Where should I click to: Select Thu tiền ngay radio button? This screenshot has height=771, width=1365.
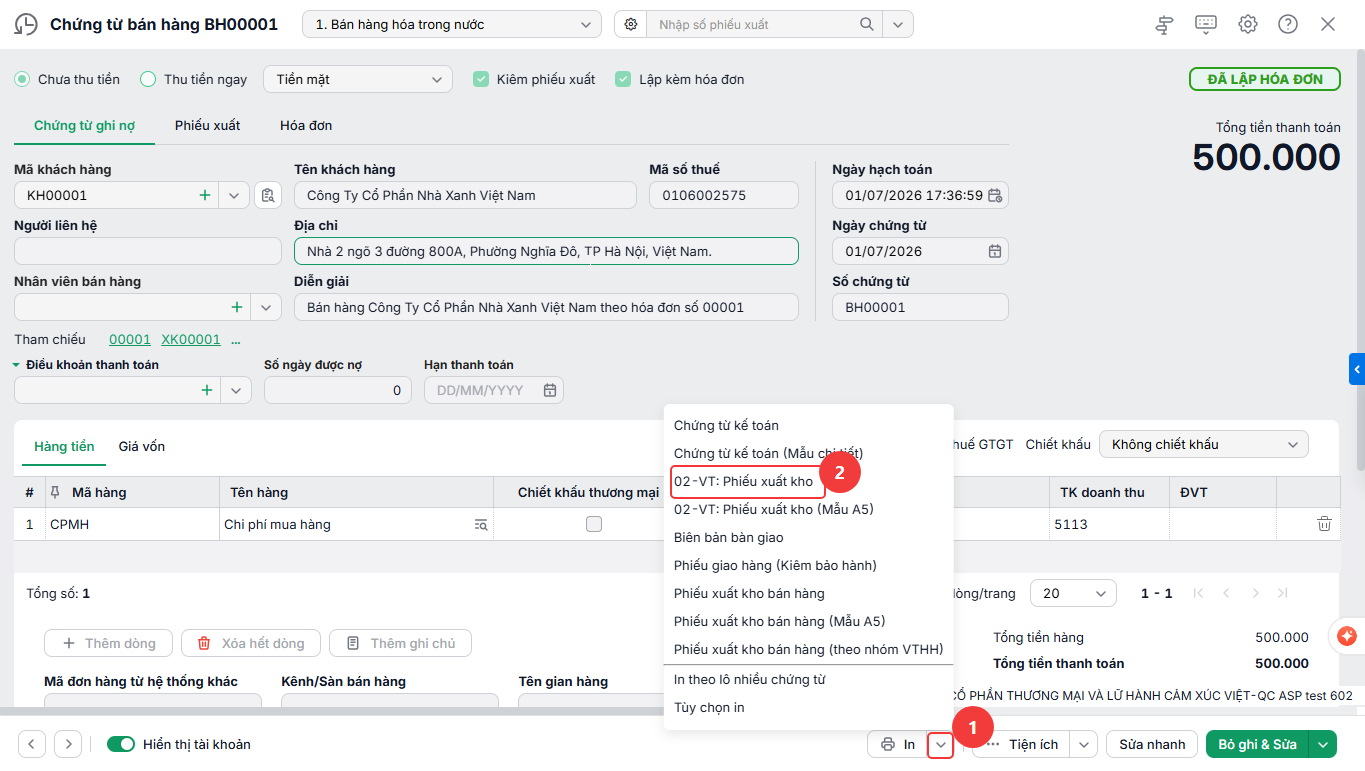[148, 79]
